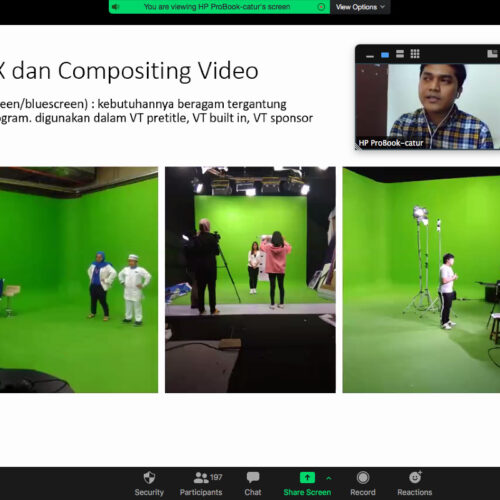Click the side-by-side layout icon in video panel
This screenshot has height=500, width=500.
click(x=492, y=54)
